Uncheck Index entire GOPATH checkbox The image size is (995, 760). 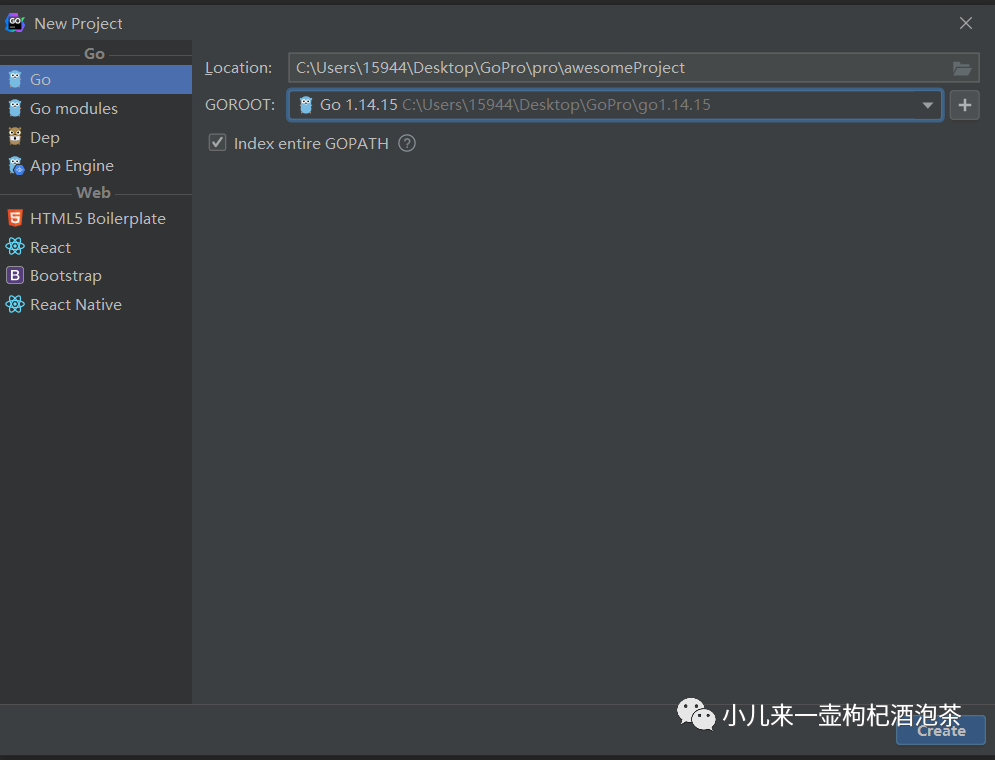(x=218, y=143)
